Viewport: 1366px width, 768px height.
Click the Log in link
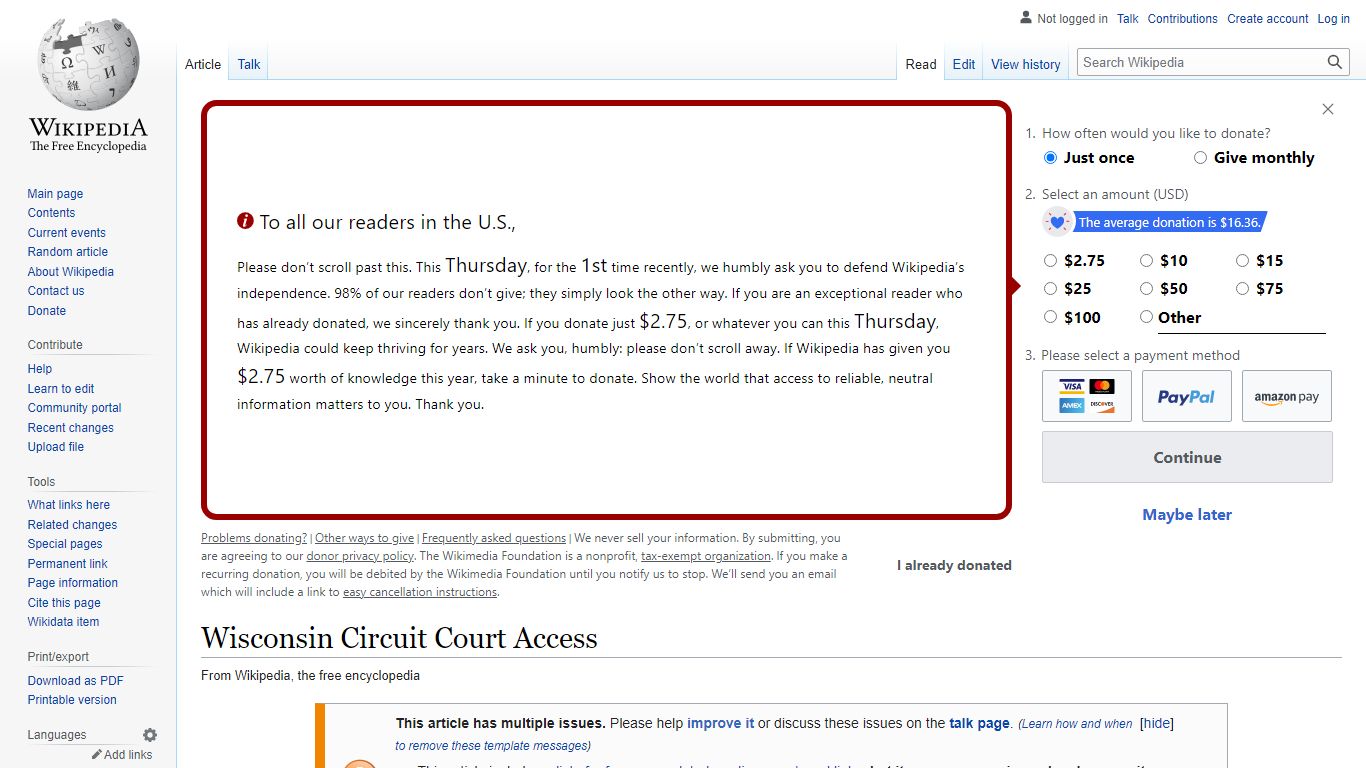(1334, 19)
